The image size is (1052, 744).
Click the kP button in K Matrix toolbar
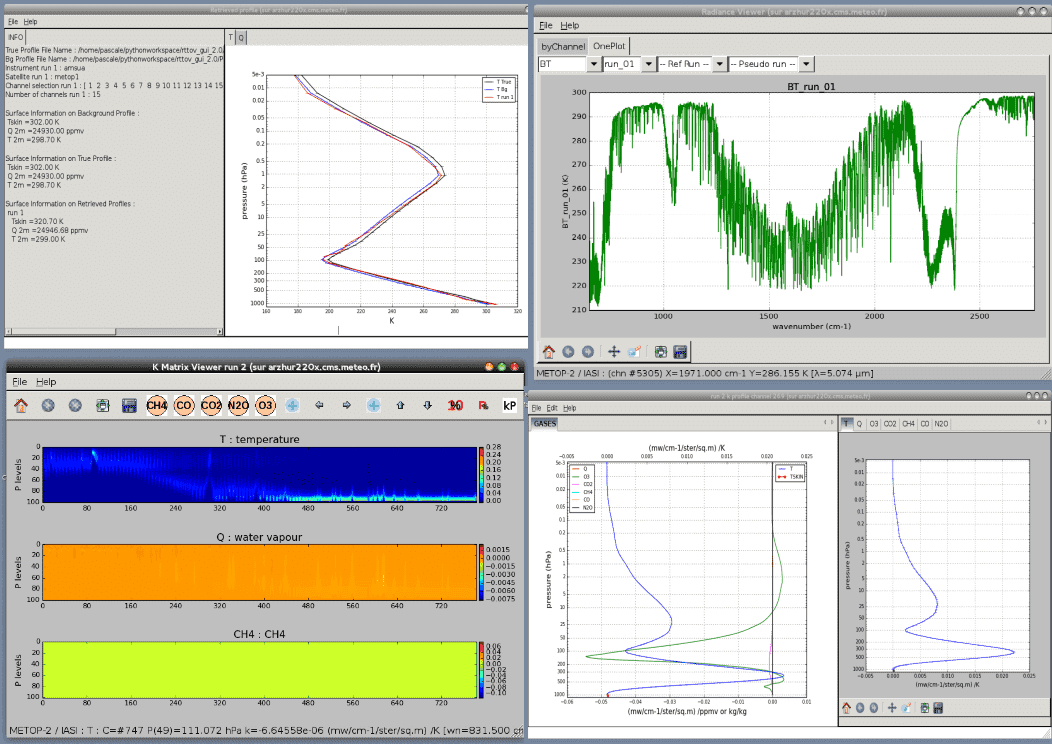(510, 405)
